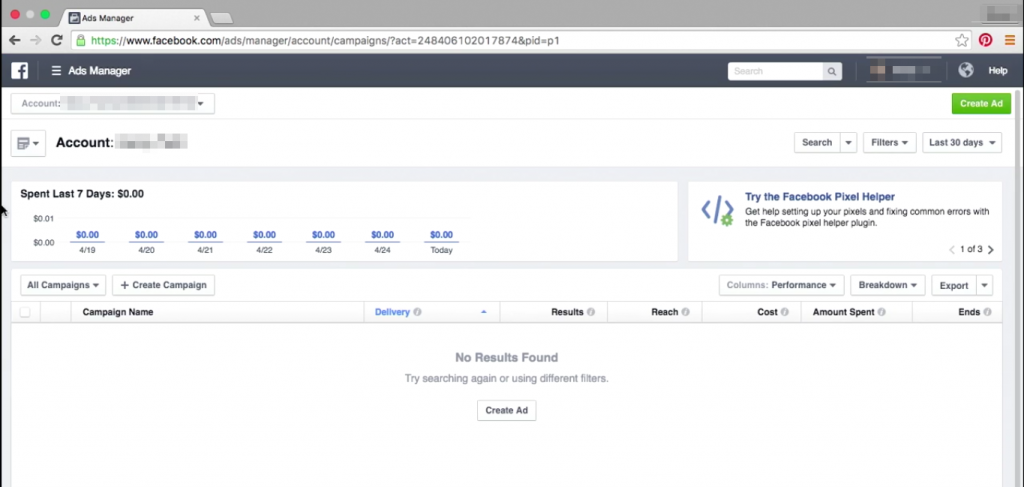This screenshot has height=487, width=1024.
Task: Open Try the Facebook Pixel Helper link
Action: (820, 196)
